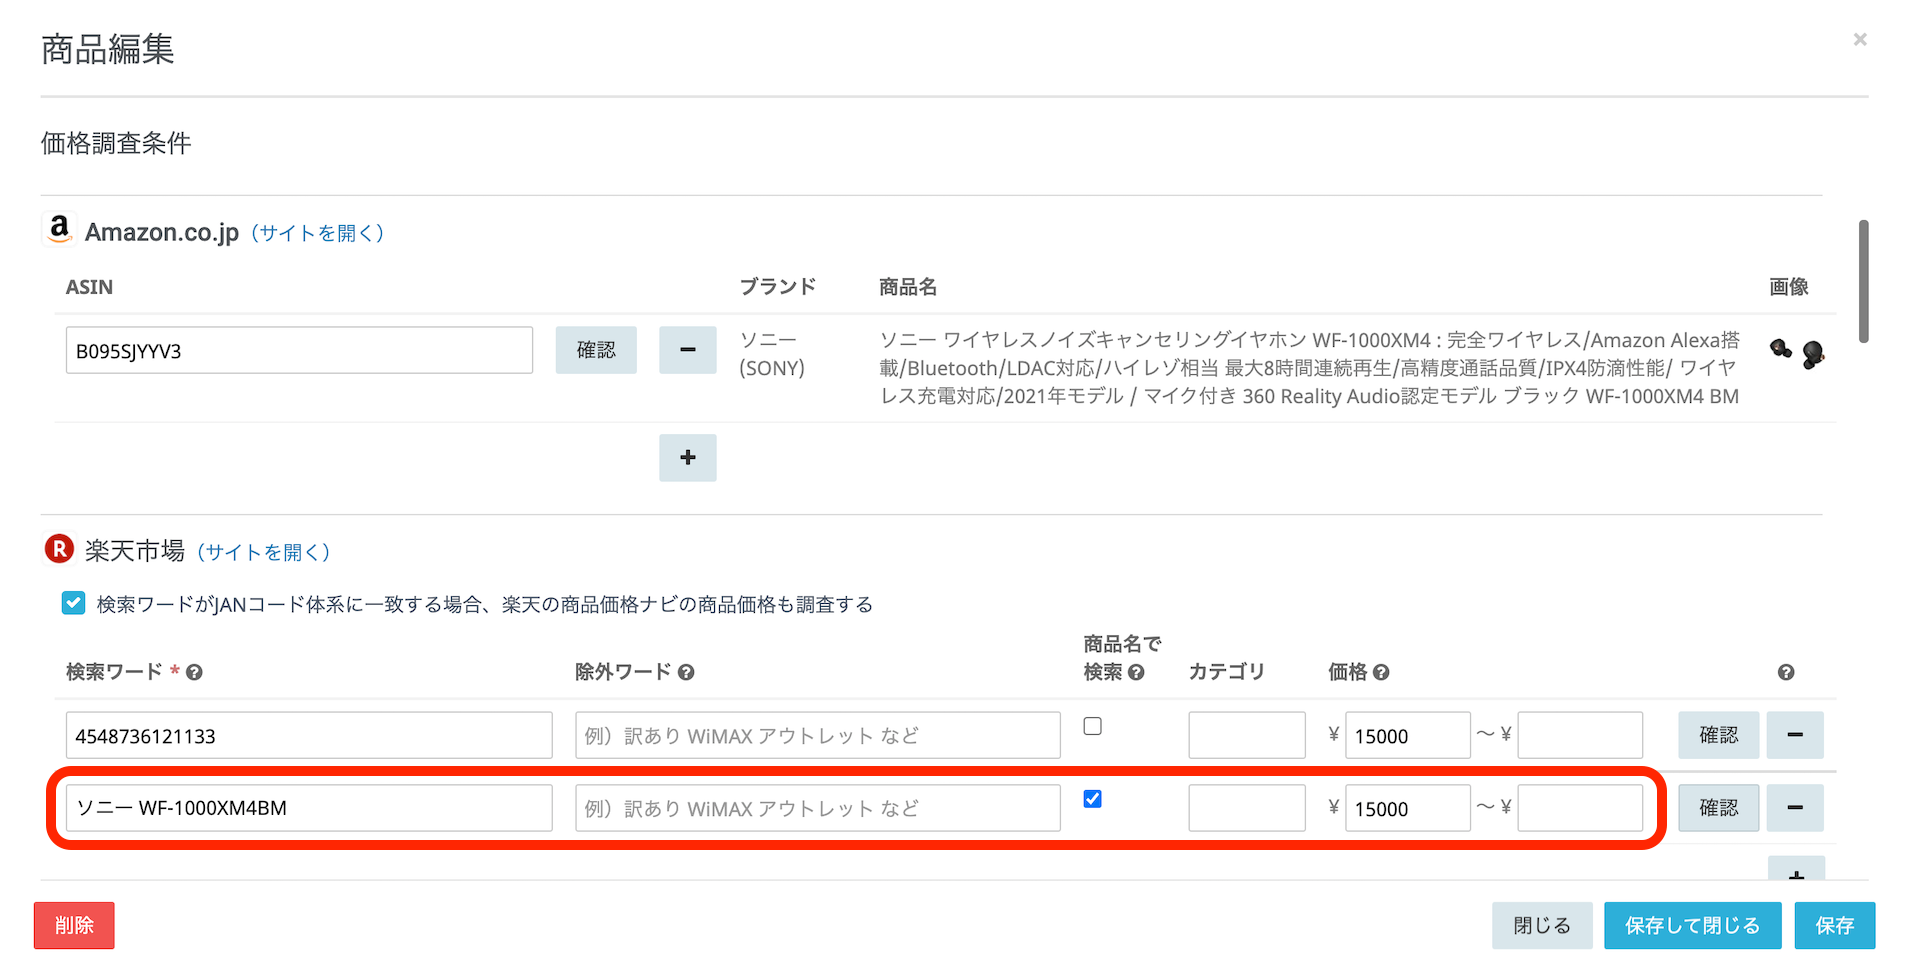The width and height of the screenshot is (1908, 976).
Task: Click the ASIN input field B095SJYYV3
Action: [x=299, y=351]
